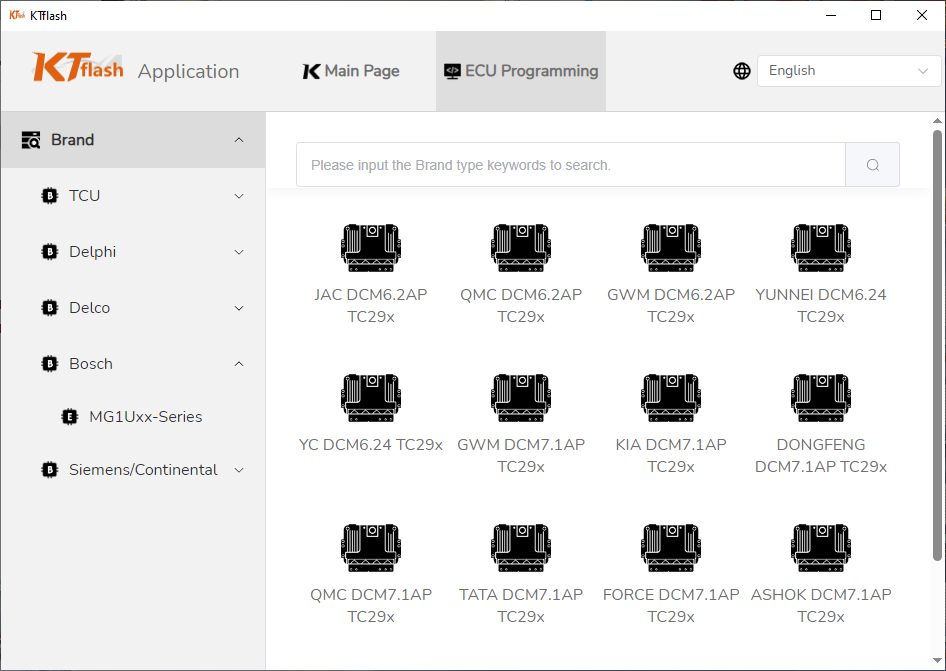The height and width of the screenshot is (671, 946).
Task: Click the TATA DCM7.1AP TC29x ECU icon
Action: pos(521,547)
